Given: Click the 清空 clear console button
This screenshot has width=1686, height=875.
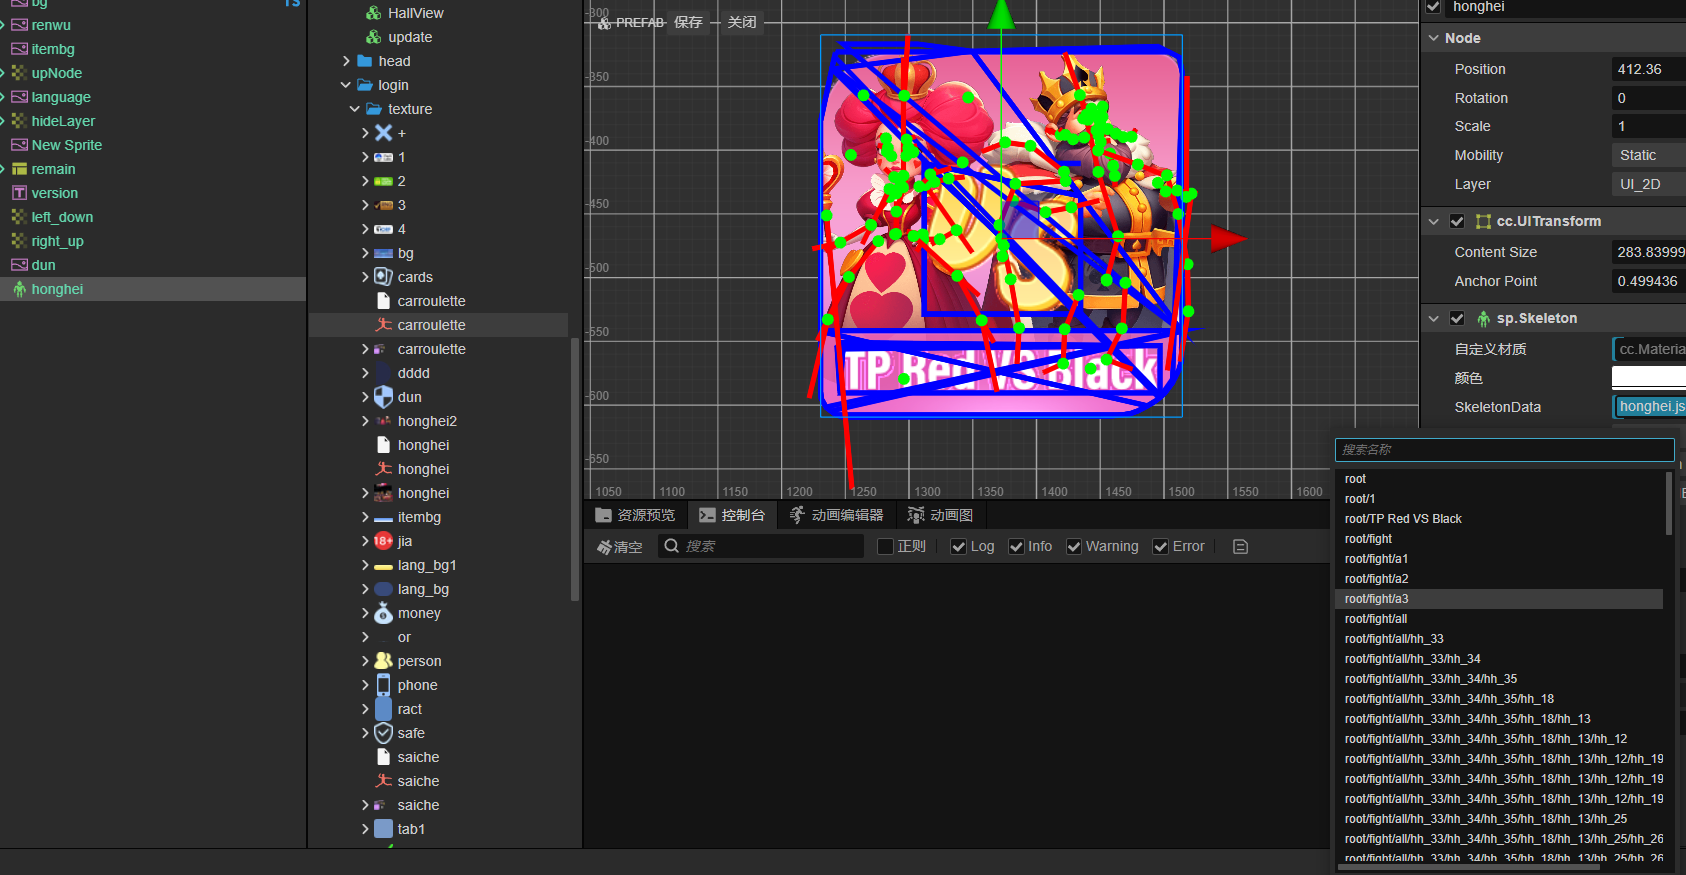Looking at the screenshot, I should click(x=620, y=546).
